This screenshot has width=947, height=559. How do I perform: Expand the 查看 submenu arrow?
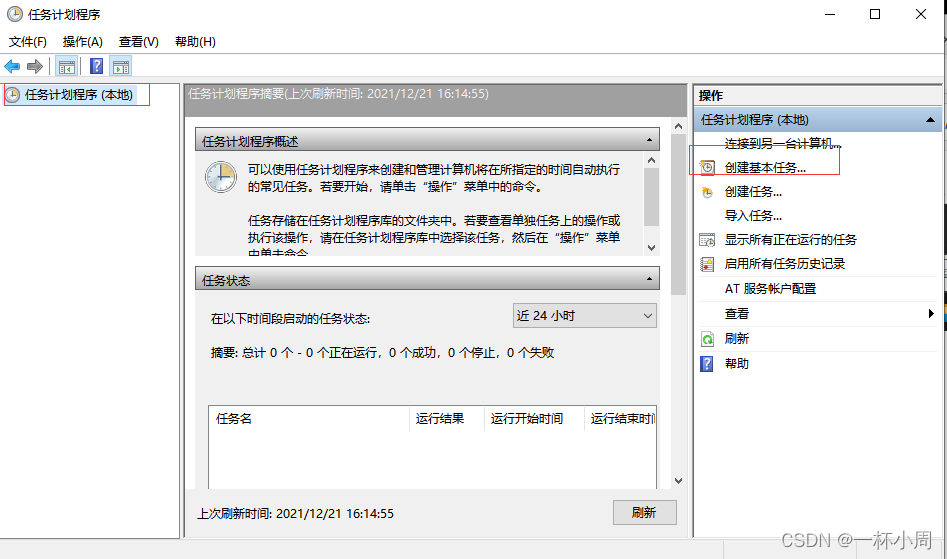click(x=931, y=313)
